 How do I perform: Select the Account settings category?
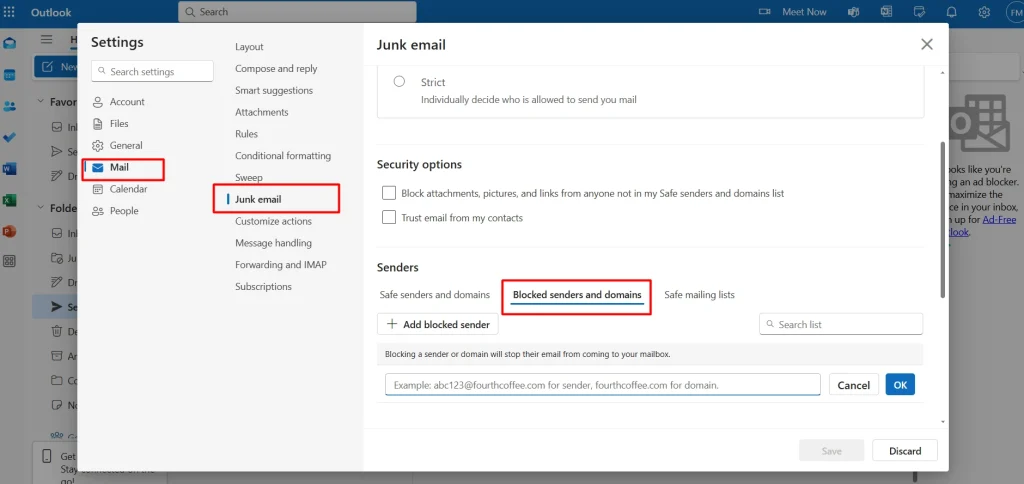coord(126,102)
